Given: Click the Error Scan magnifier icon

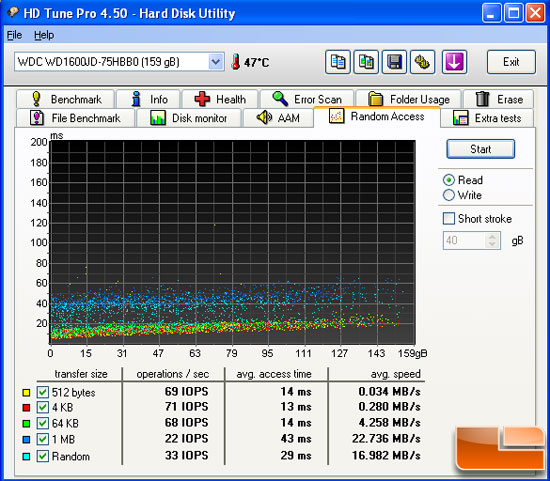Looking at the screenshot, I should [x=280, y=99].
